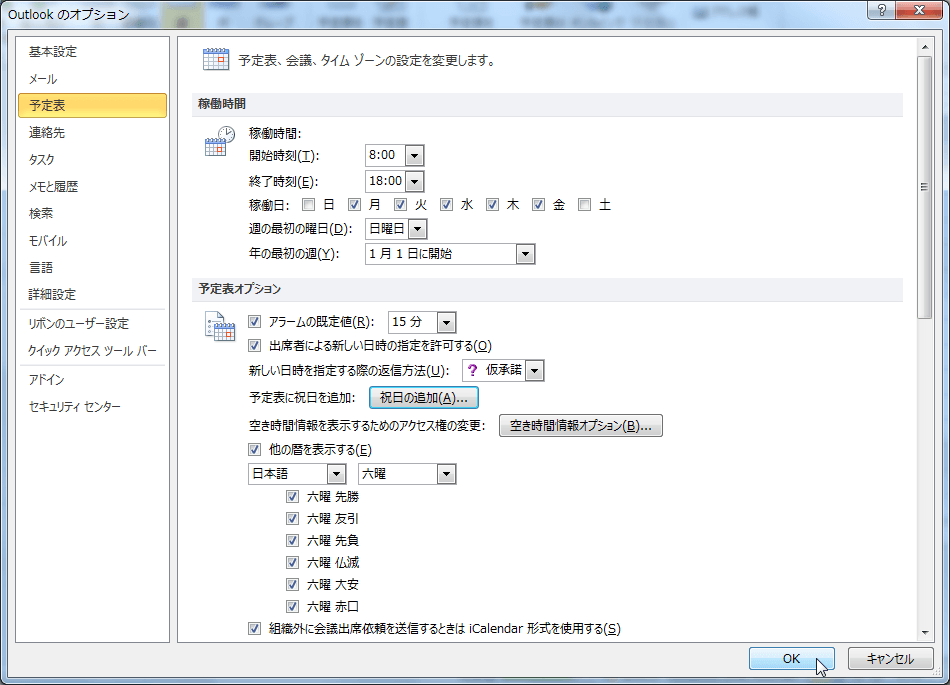Image resolution: width=950 pixels, height=685 pixels.
Task: Select 検索 in the options sidebar
Action: (x=92, y=213)
